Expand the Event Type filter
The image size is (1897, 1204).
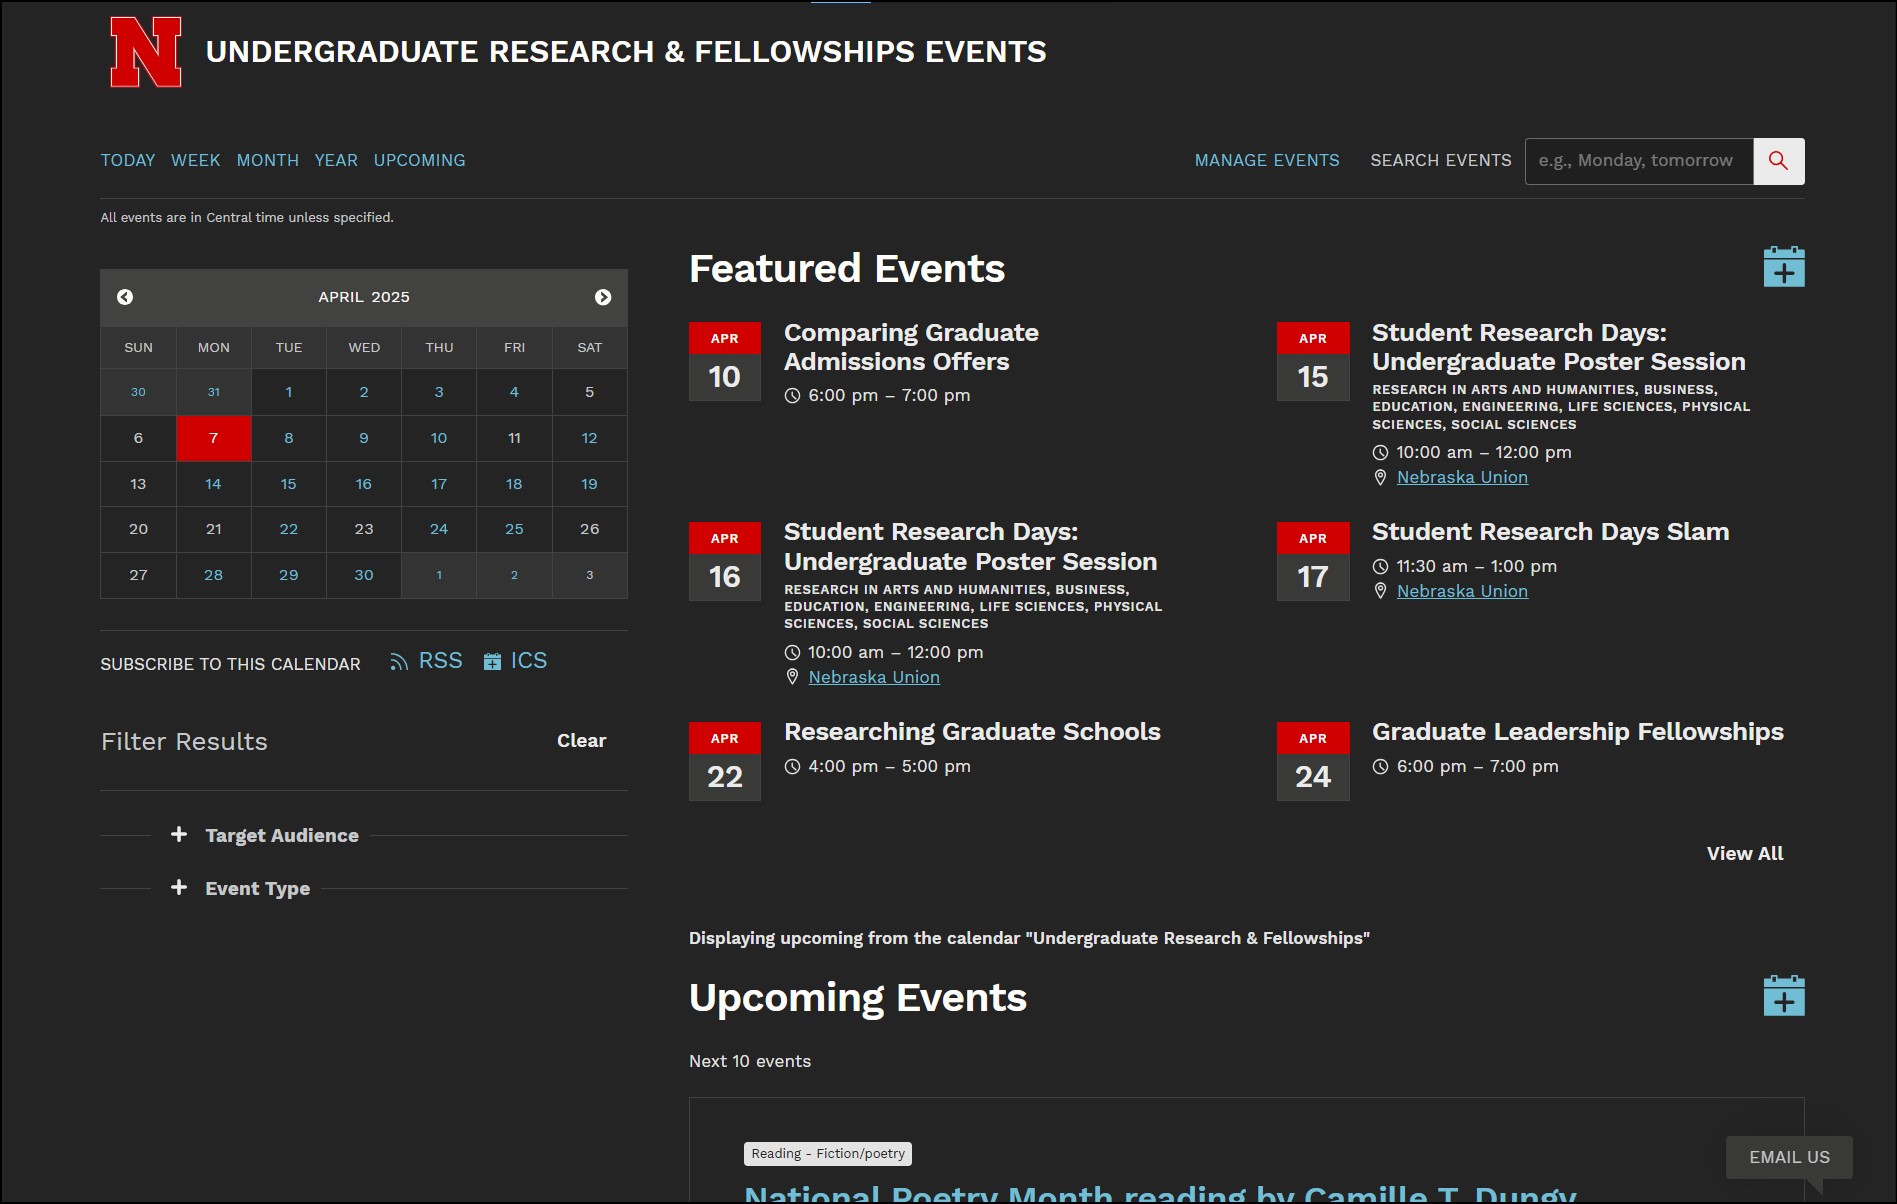(x=257, y=888)
